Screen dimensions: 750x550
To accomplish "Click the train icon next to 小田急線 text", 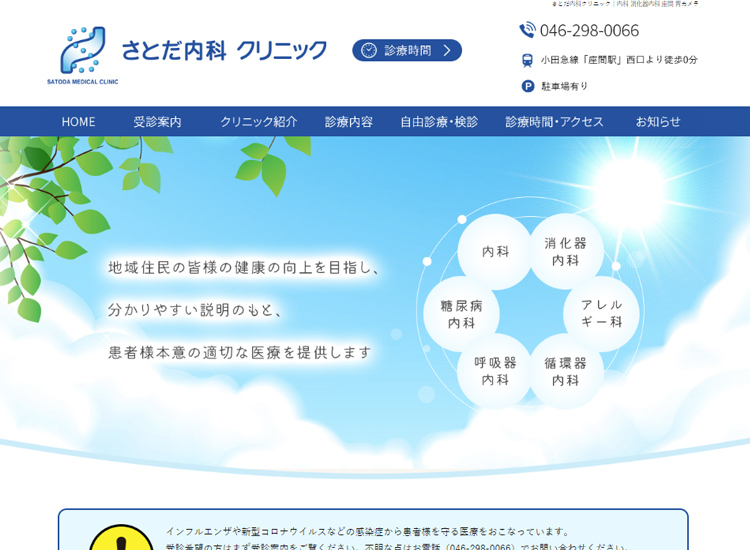I will point(527,60).
